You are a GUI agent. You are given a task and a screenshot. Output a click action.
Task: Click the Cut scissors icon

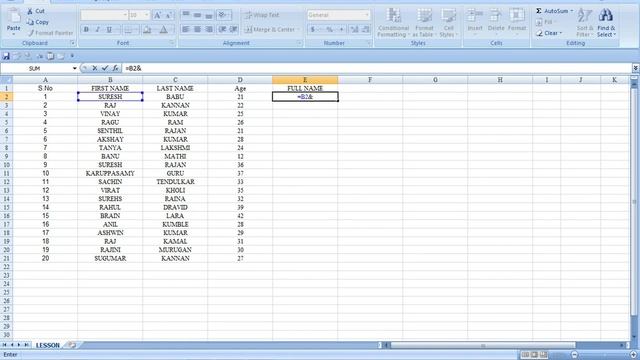(x=30, y=11)
